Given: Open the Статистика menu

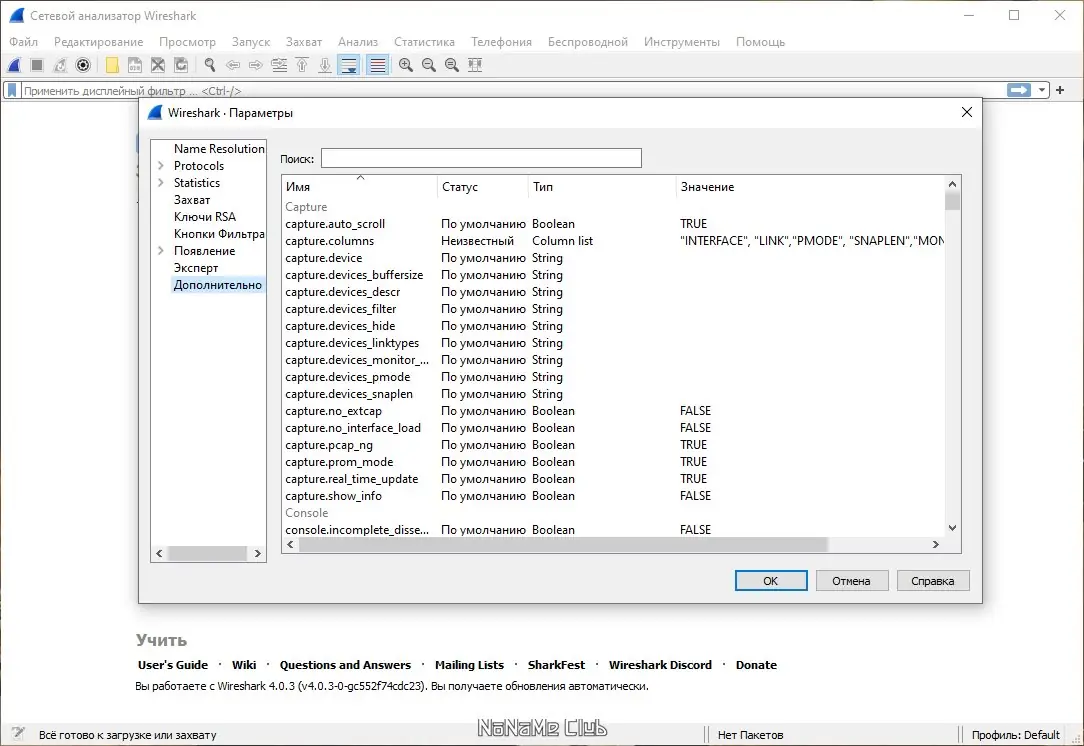Looking at the screenshot, I should pos(424,42).
